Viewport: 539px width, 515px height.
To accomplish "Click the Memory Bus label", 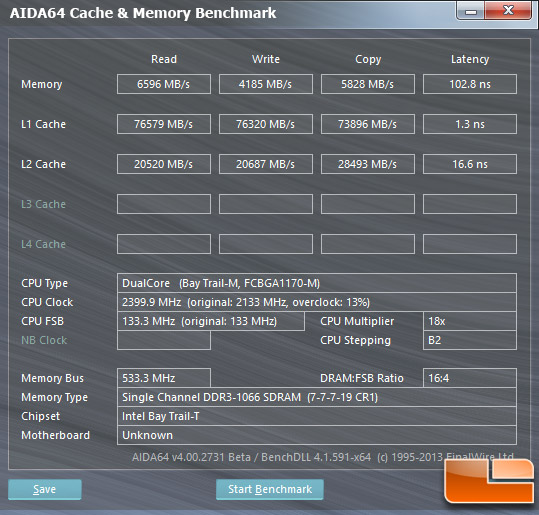I will tap(52, 378).
